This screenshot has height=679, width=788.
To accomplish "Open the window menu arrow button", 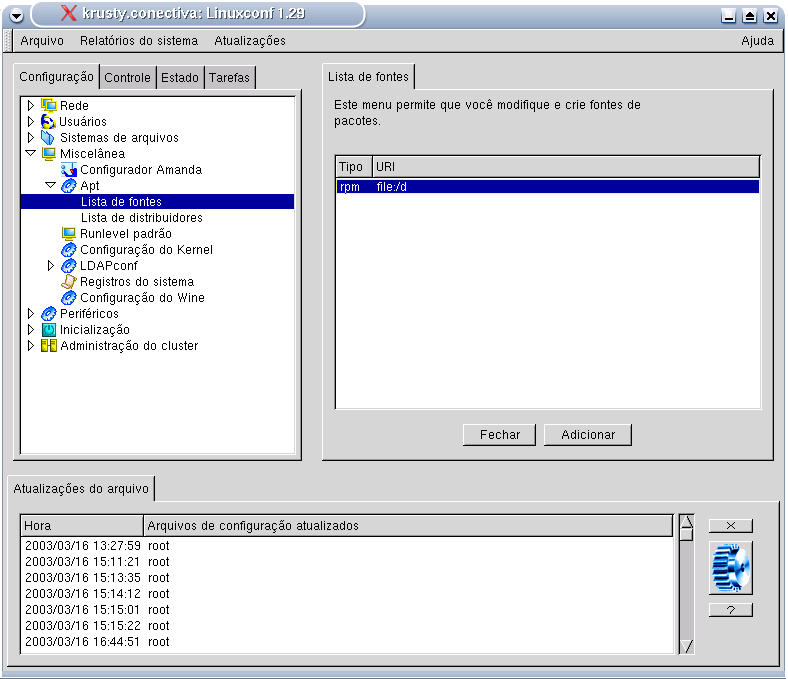I will click(x=17, y=16).
